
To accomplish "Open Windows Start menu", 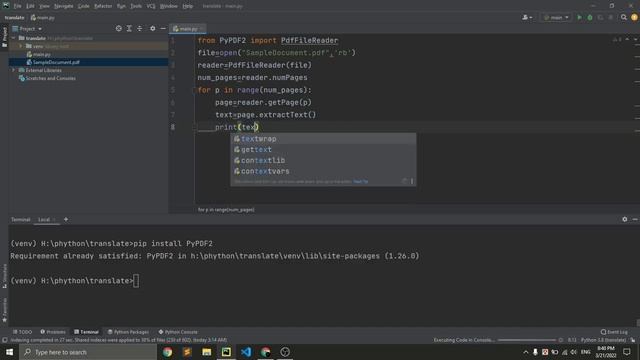I will [x=9, y=352].
